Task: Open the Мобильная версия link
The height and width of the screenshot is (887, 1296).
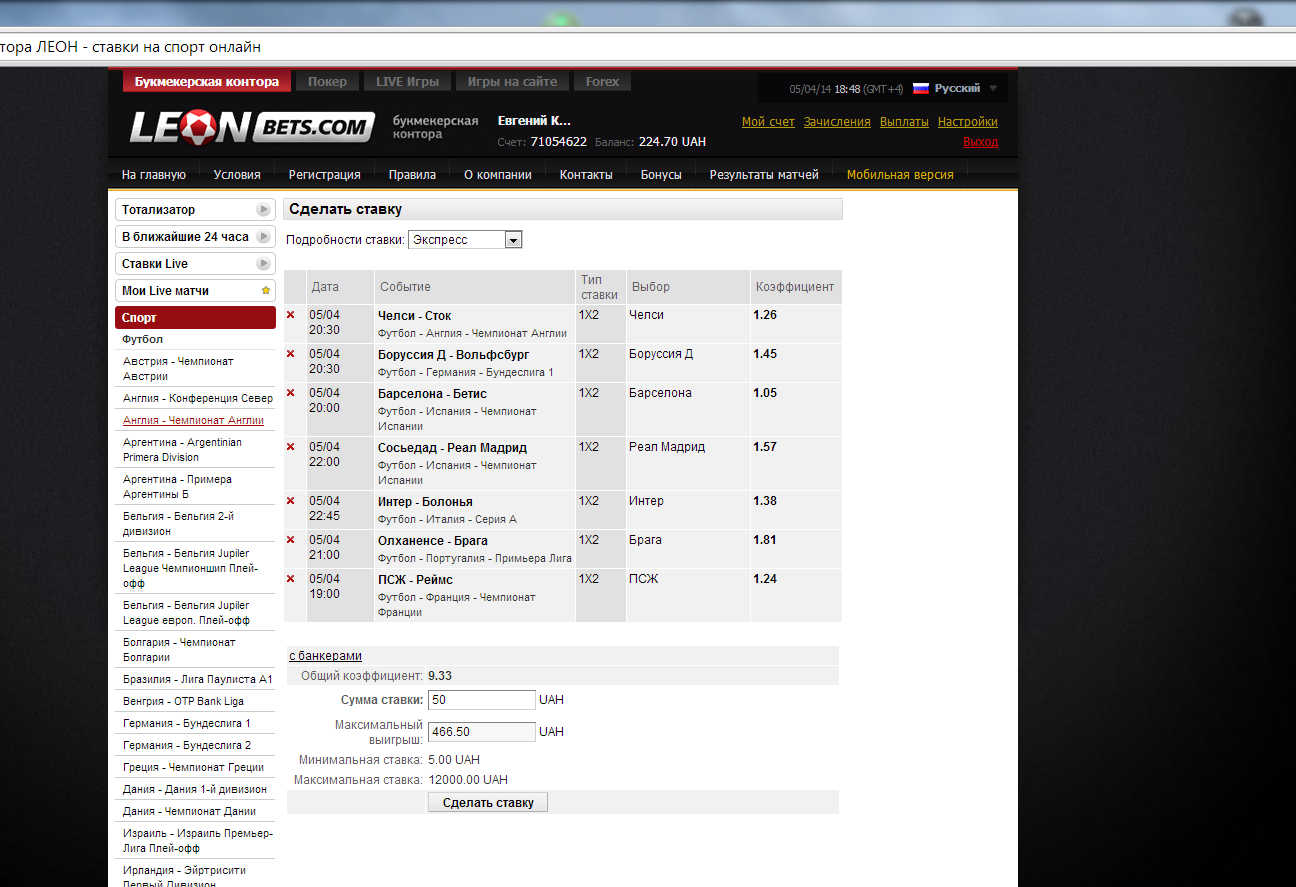Action: click(x=900, y=175)
